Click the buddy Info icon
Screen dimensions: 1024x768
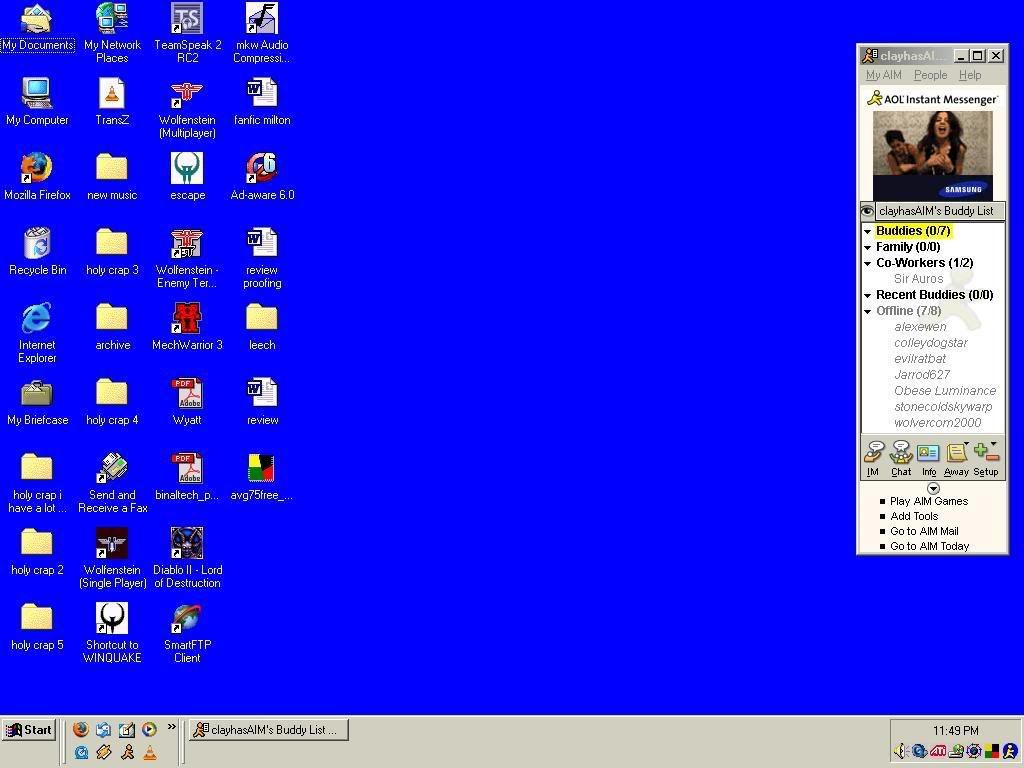point(928,458)
